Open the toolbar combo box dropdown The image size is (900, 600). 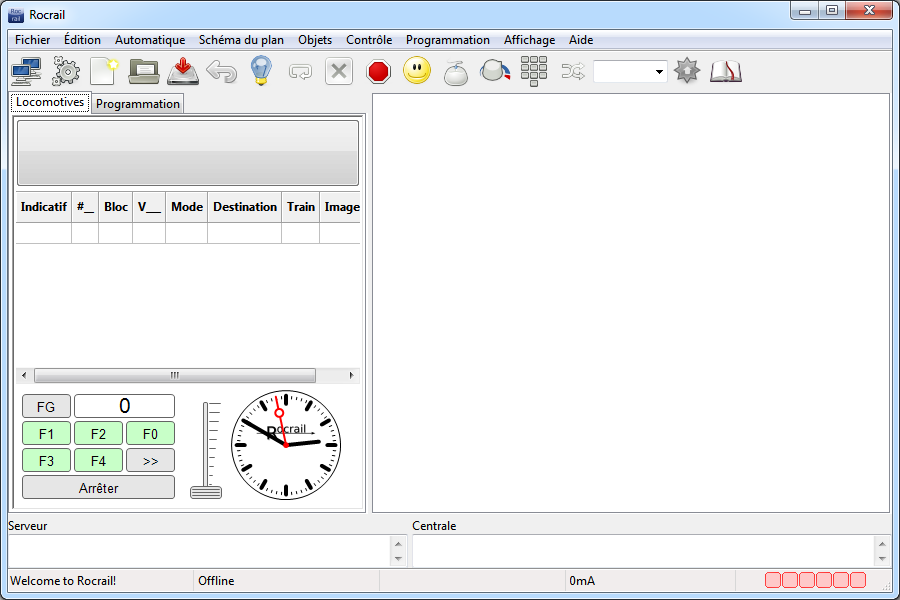click(x=659, y=72)
